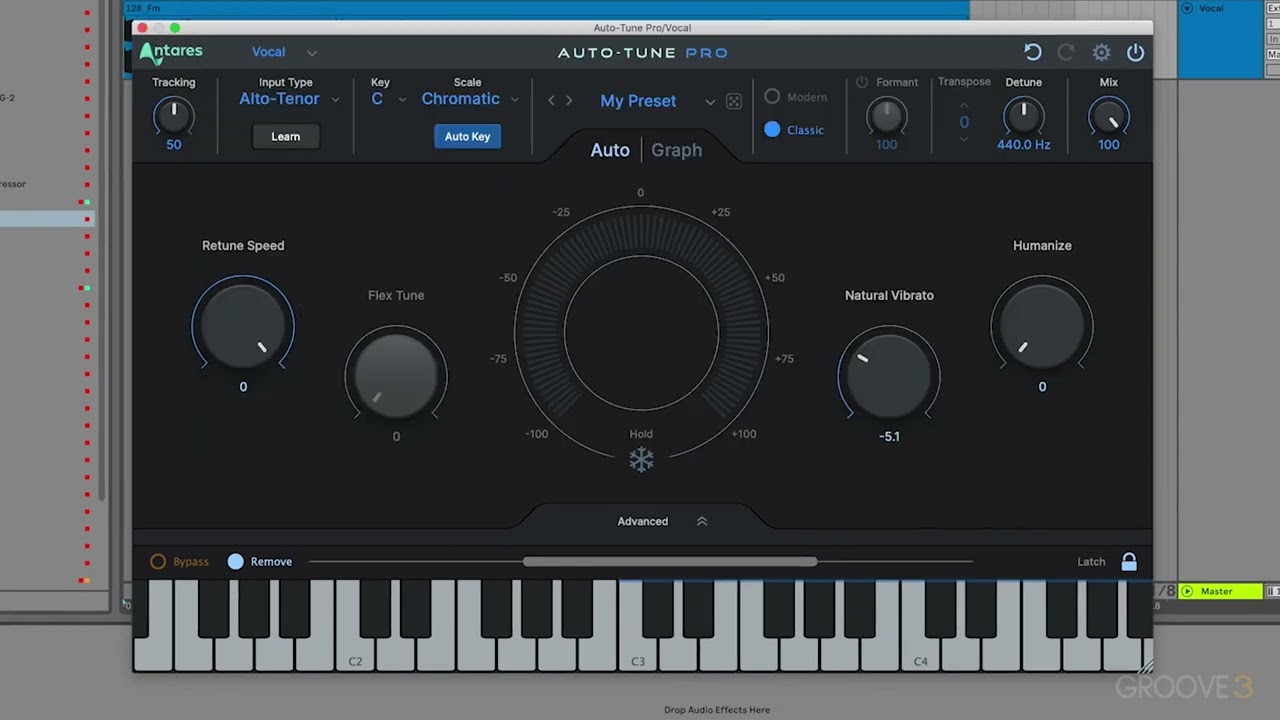Decrease Transpose with the down arrow
Viewport: 1280px width, 720px height.
tap(964, 139)
